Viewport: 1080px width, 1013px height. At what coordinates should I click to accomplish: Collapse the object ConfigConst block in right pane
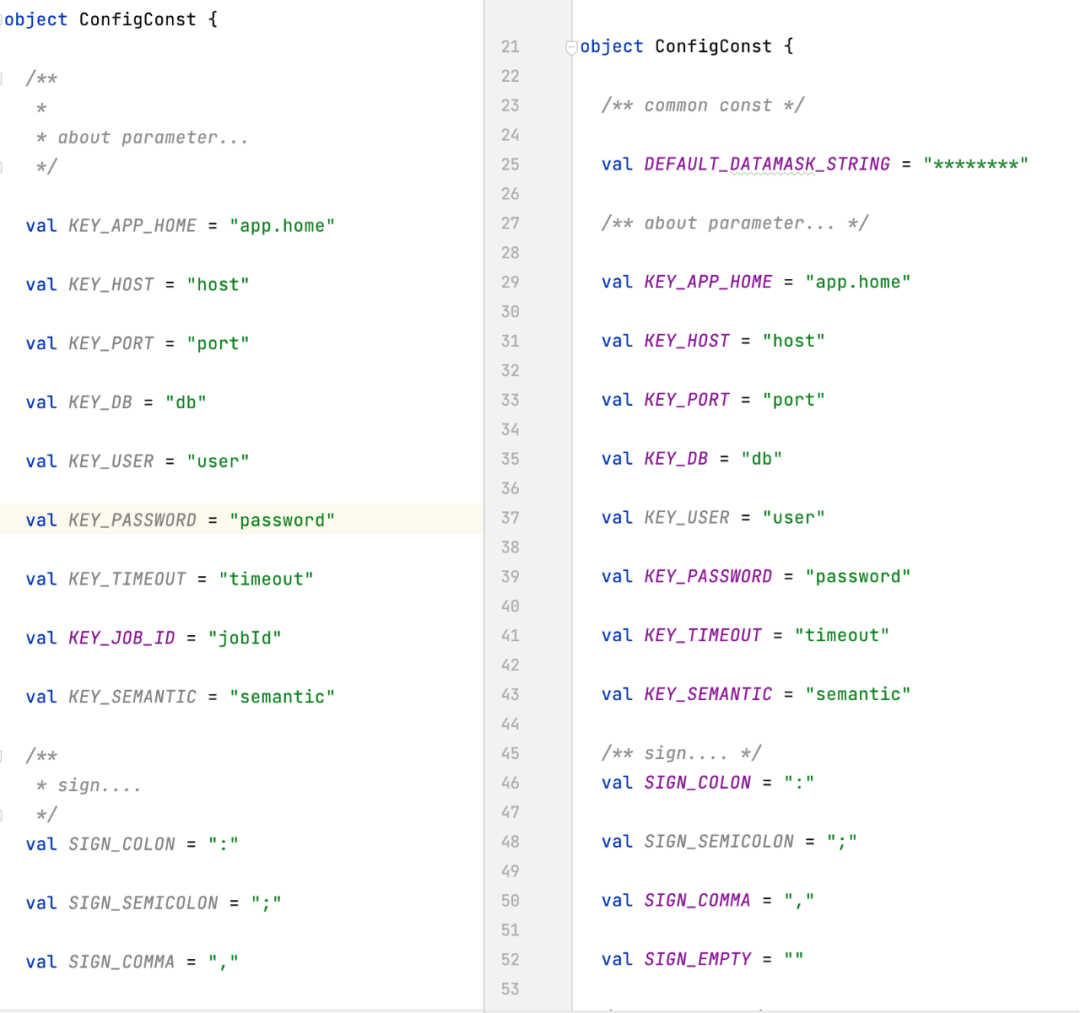(572, 46)
